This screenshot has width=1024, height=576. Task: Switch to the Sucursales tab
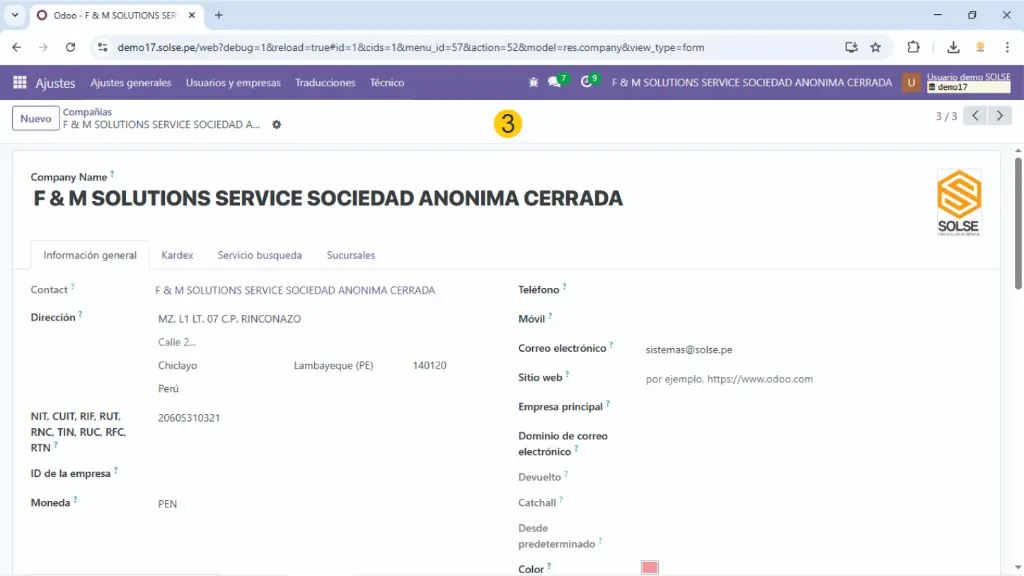(x=351, y=255)
